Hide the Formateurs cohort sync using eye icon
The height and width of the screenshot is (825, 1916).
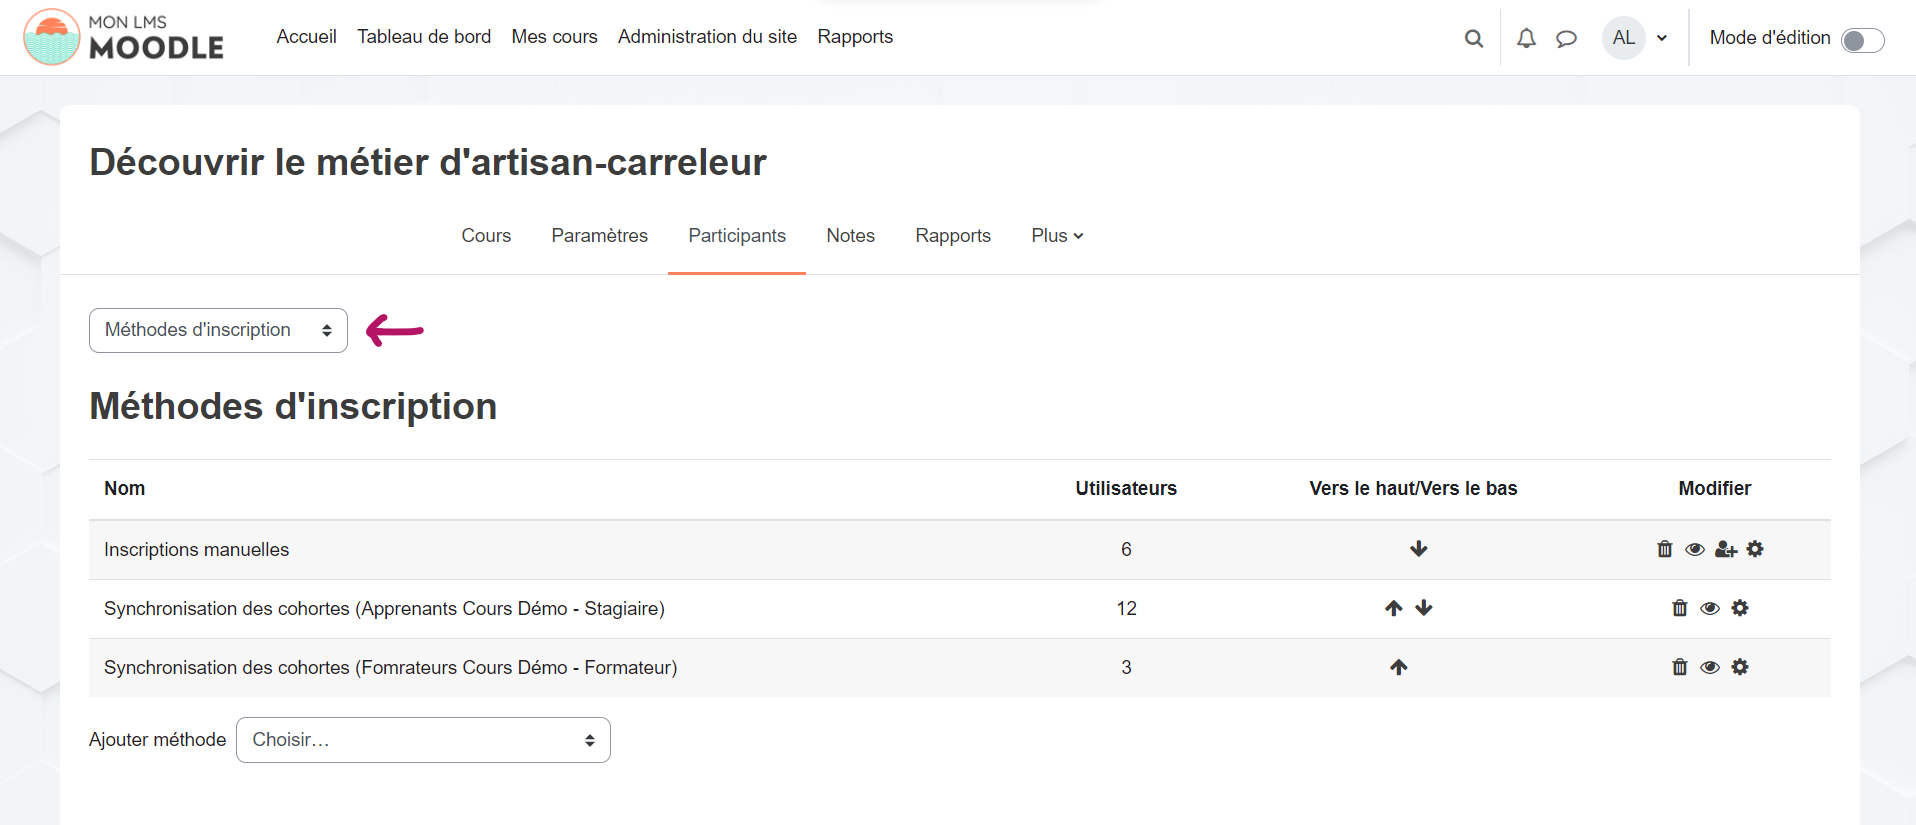click(x=1709, y=667)
